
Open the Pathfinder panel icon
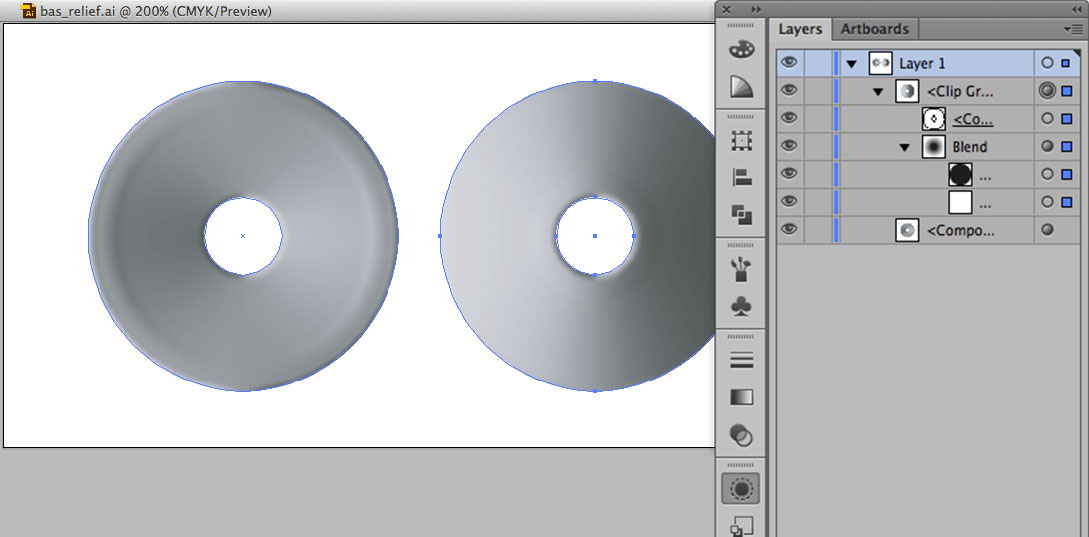tap(742, 214)
